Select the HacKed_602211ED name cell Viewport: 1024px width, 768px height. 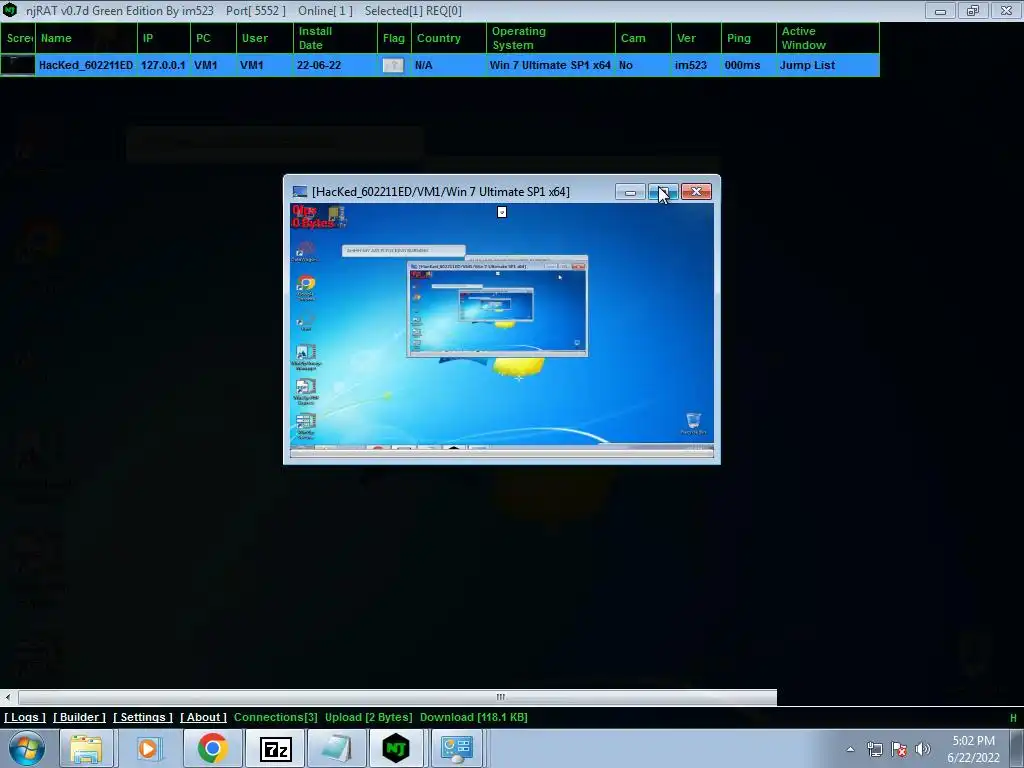(x=86, y=65)
